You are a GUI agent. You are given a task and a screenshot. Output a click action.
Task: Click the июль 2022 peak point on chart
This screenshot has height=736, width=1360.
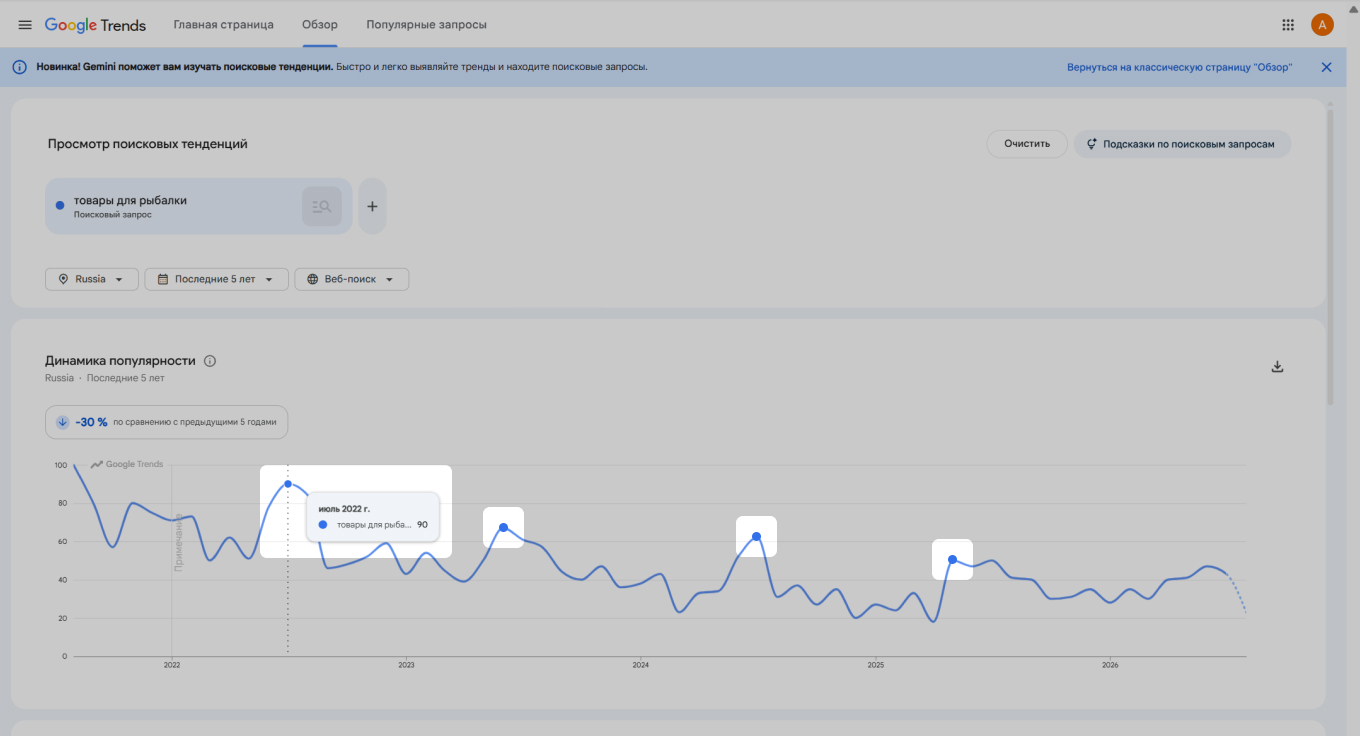click(288, 484)
